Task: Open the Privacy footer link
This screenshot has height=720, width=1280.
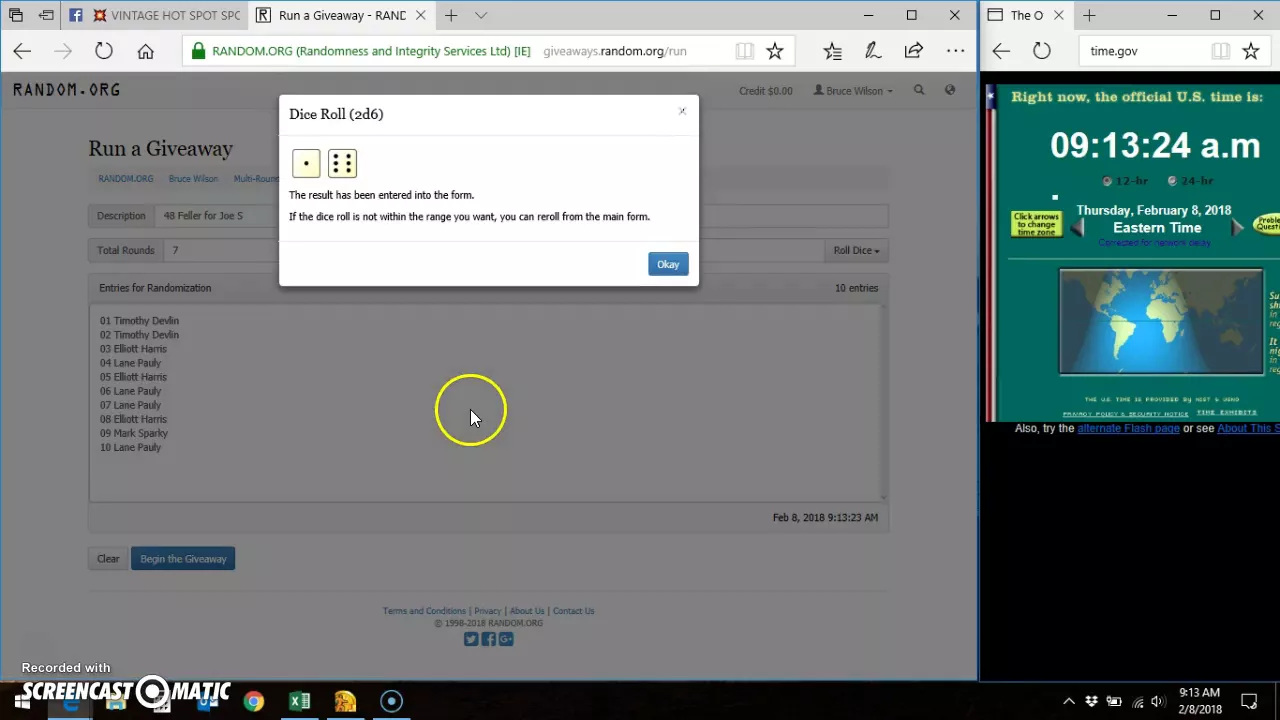Action: pyautogui.click(x=488, y=611)
